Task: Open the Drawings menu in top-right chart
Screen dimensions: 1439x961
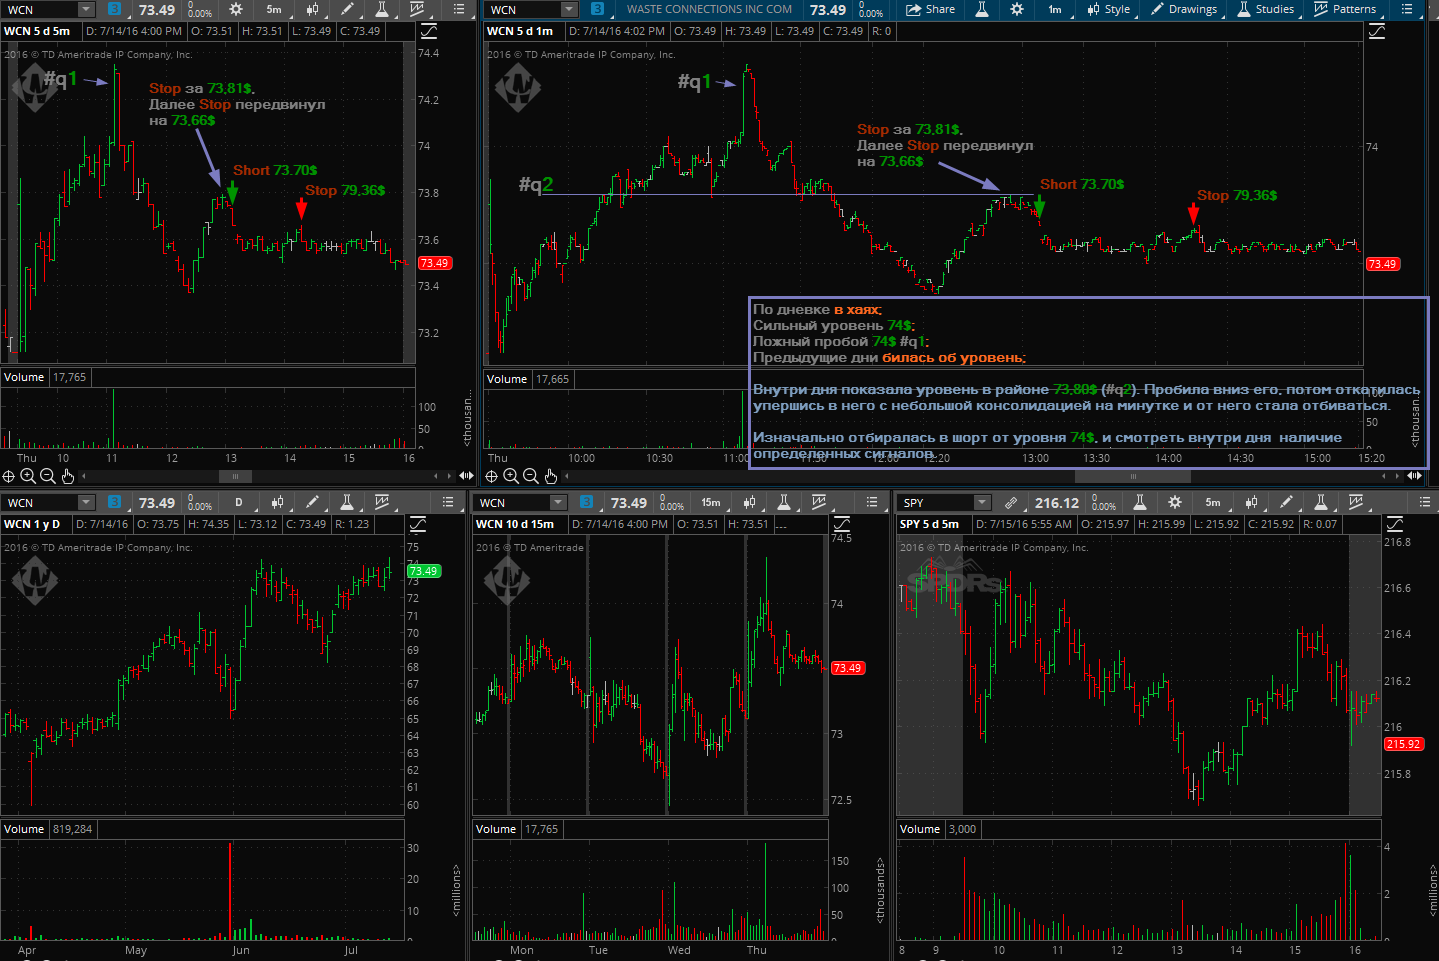Action: tap(1184, 9)
